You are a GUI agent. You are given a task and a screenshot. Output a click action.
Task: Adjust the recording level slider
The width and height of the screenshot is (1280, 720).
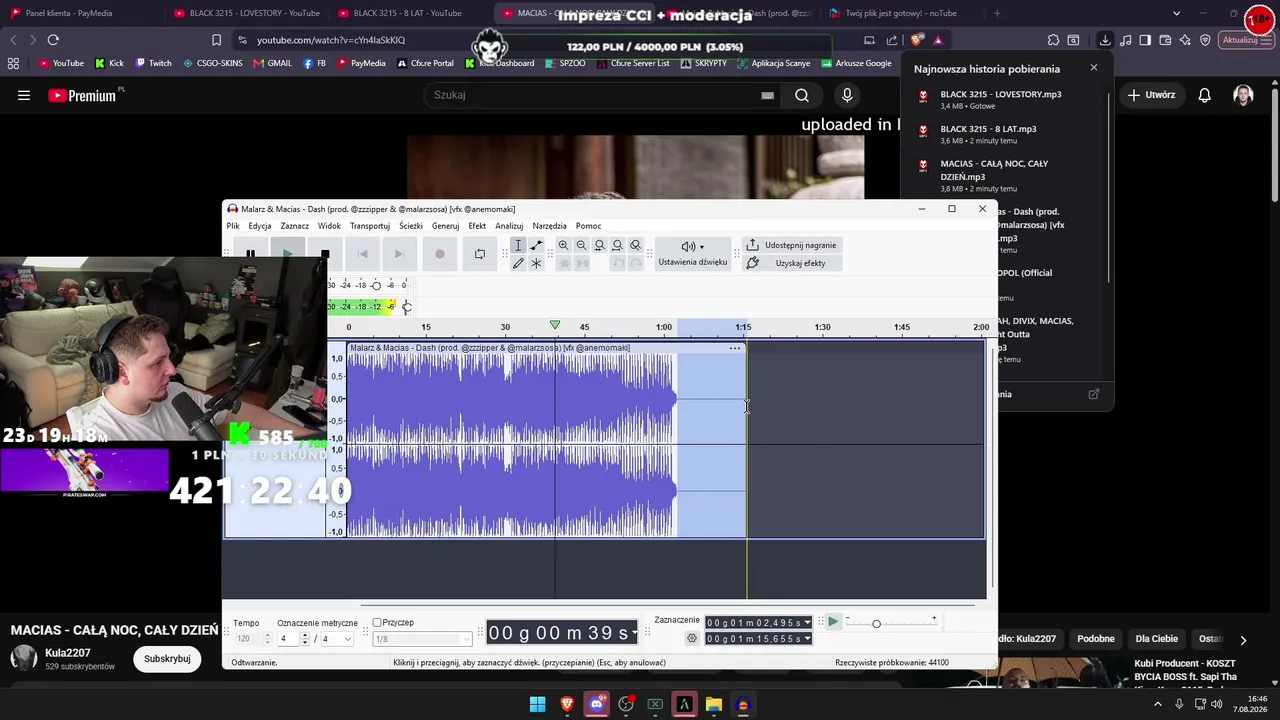376,285
